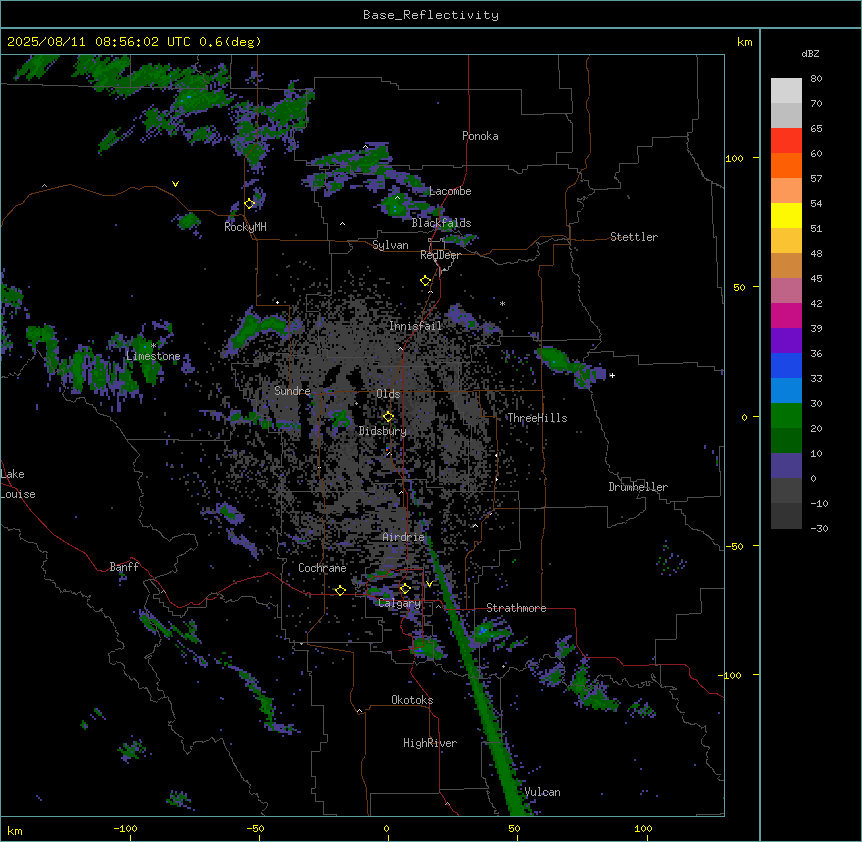Click the Vulcan city label
The width and height of the screenshot is (862, 842).
[543, 792]
